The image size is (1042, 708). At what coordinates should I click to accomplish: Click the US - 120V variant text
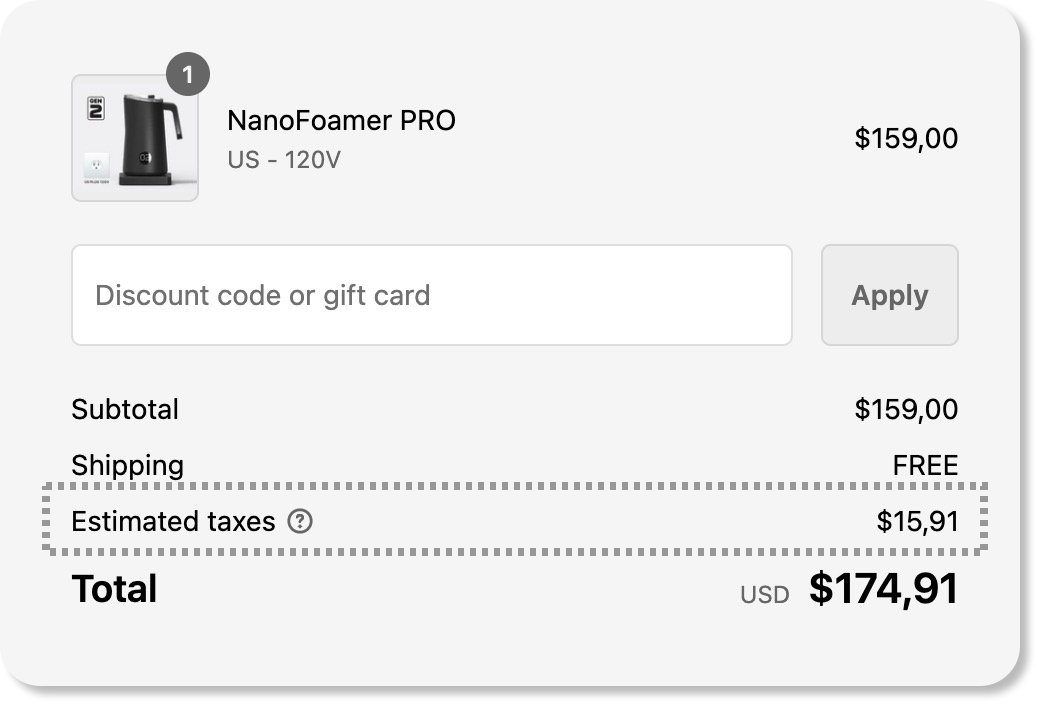coord(284,159)
